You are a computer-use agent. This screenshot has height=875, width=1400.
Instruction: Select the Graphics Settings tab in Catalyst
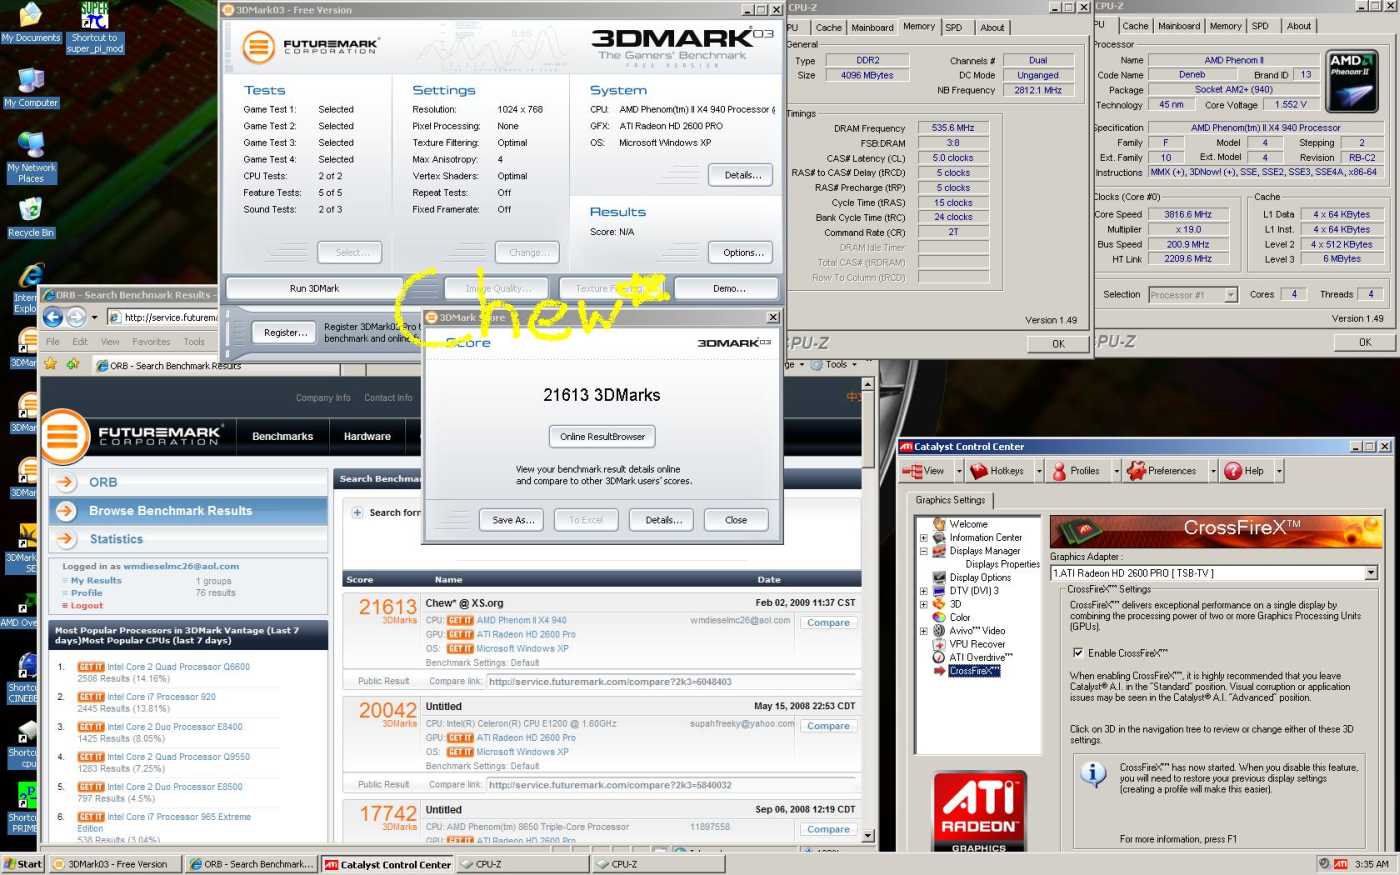950,500
